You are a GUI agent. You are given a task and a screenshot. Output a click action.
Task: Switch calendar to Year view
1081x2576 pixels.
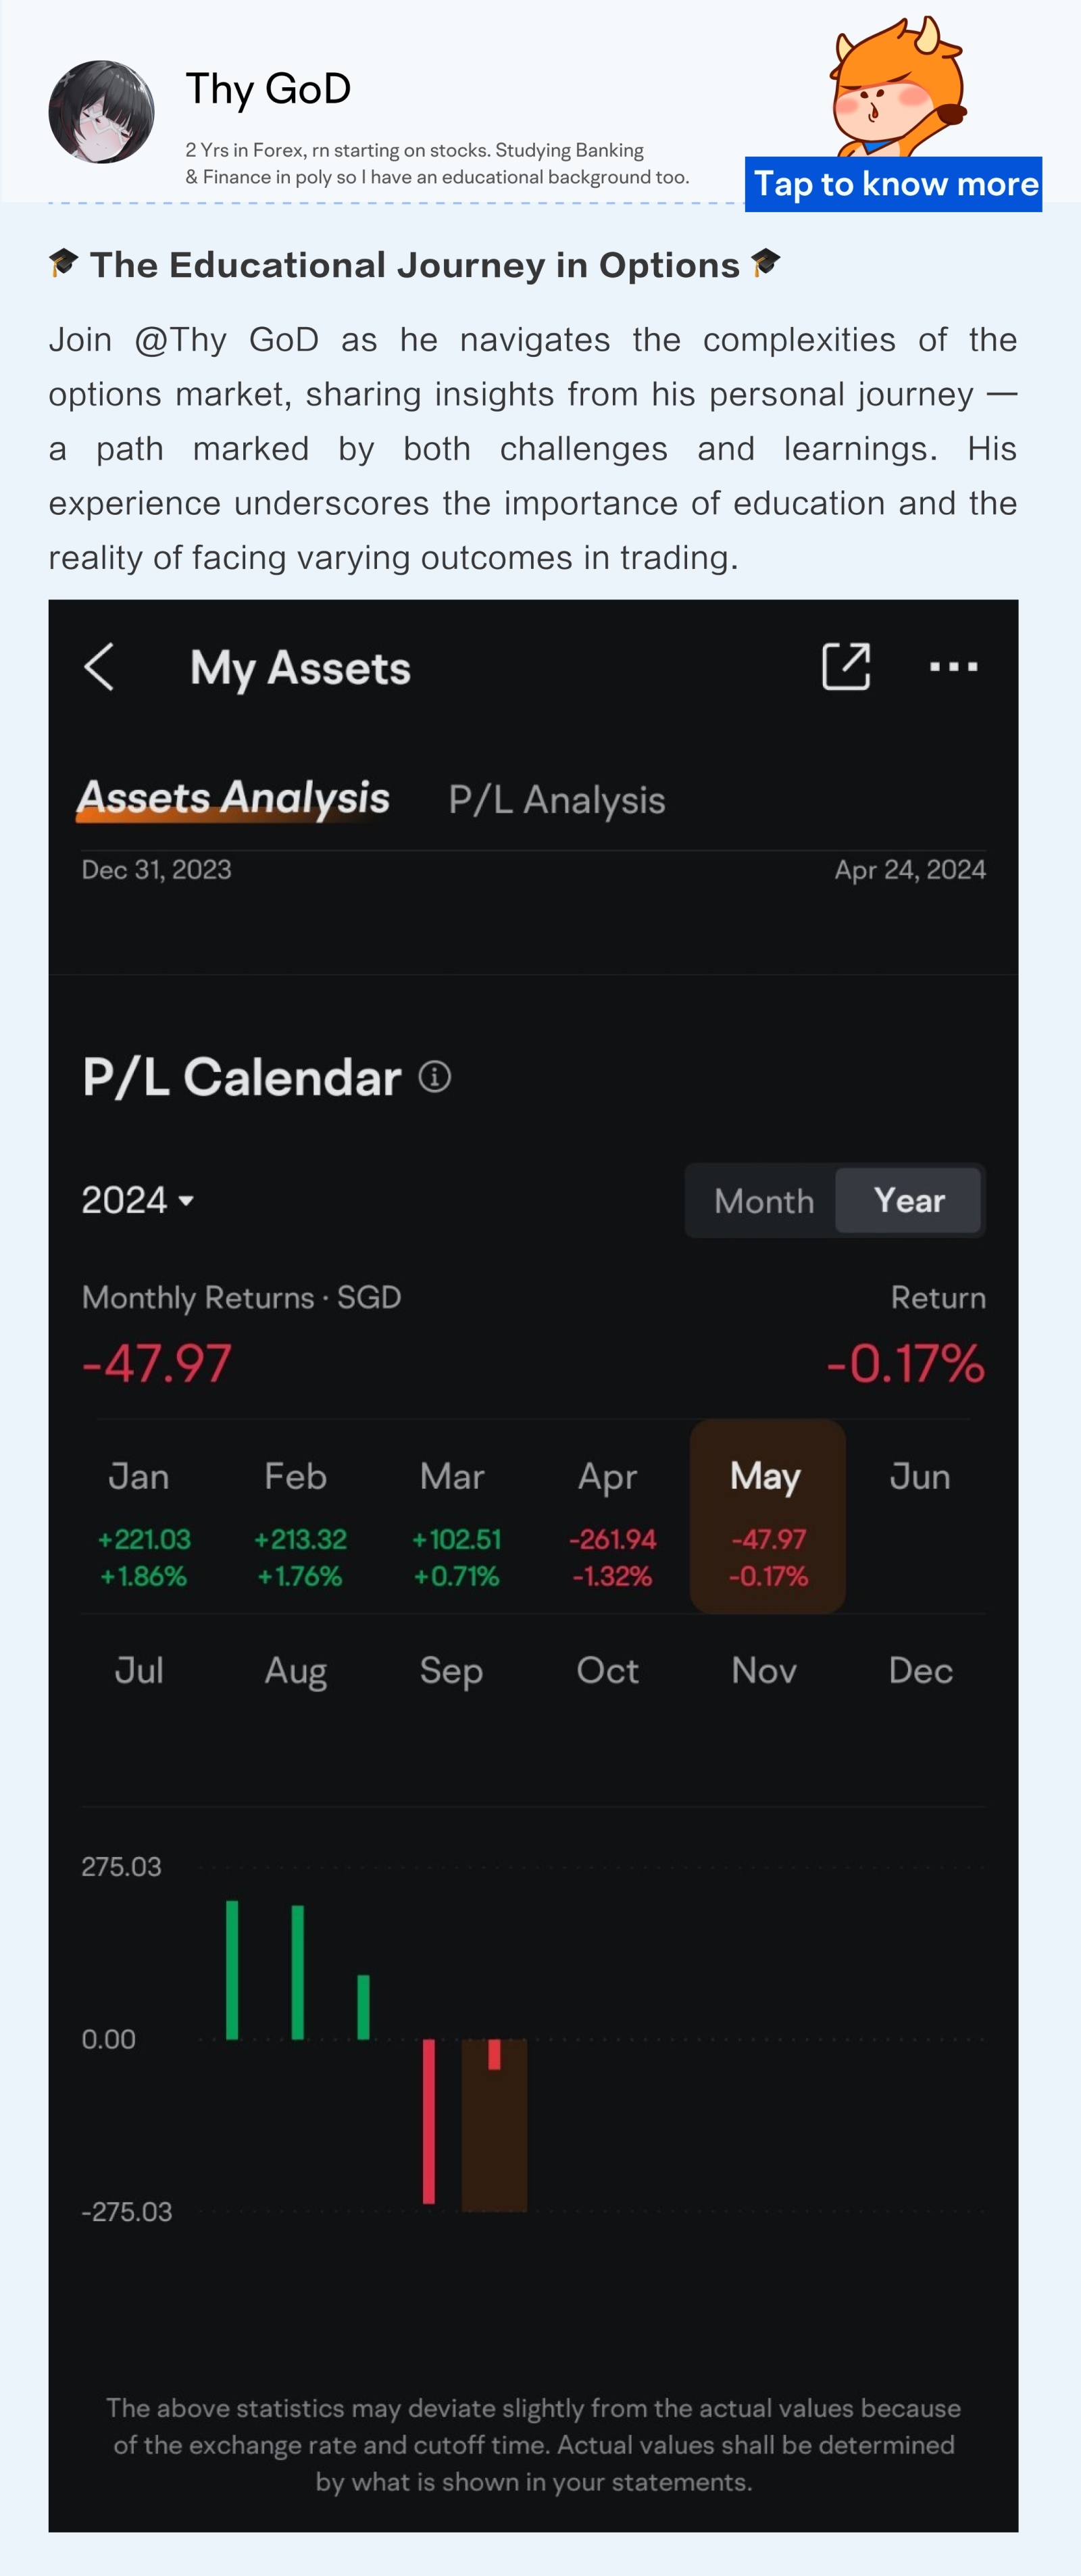(x=908, y=1200)
